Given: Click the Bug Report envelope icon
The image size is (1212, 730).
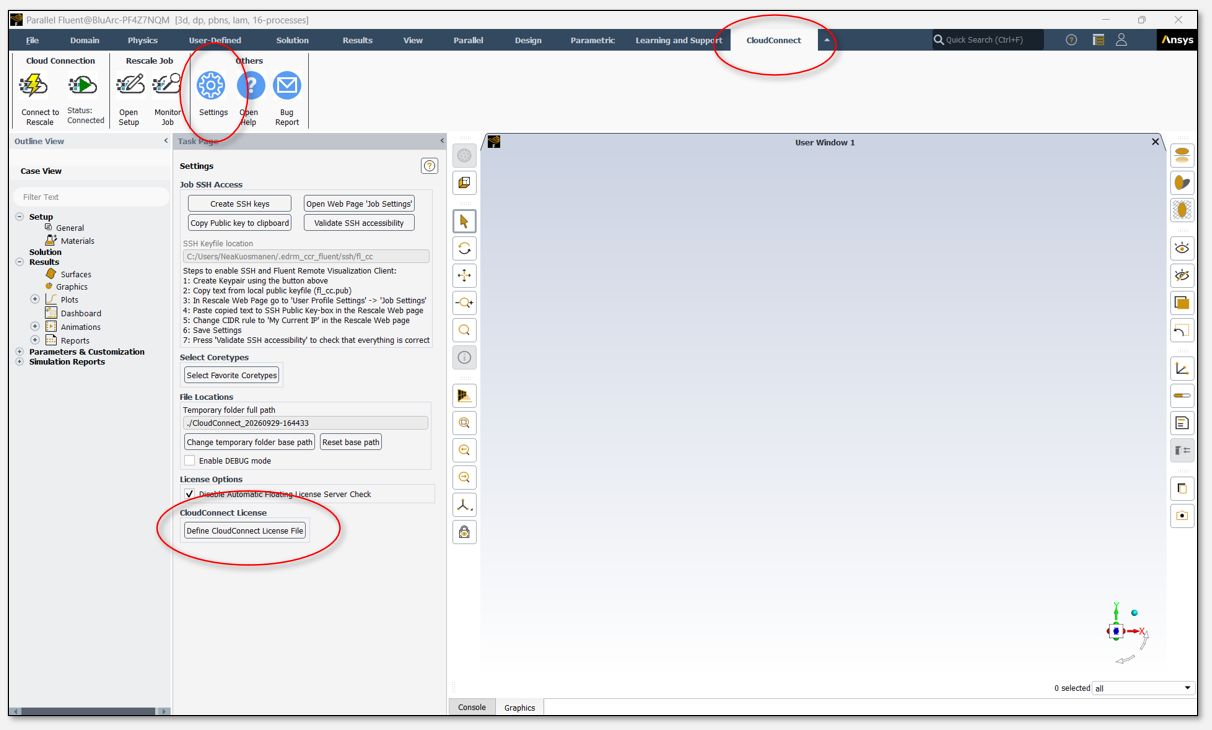Looking at the screenshot, I should click(287, 86).
